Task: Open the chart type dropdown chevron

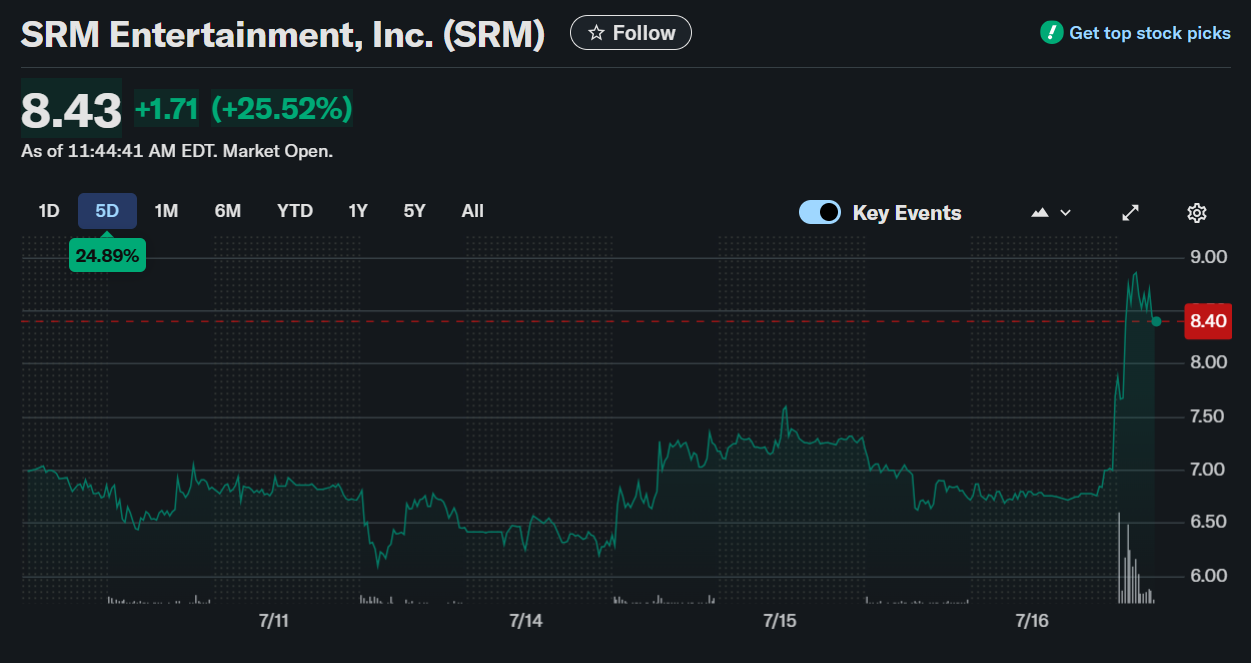Action: [1065, 212]
